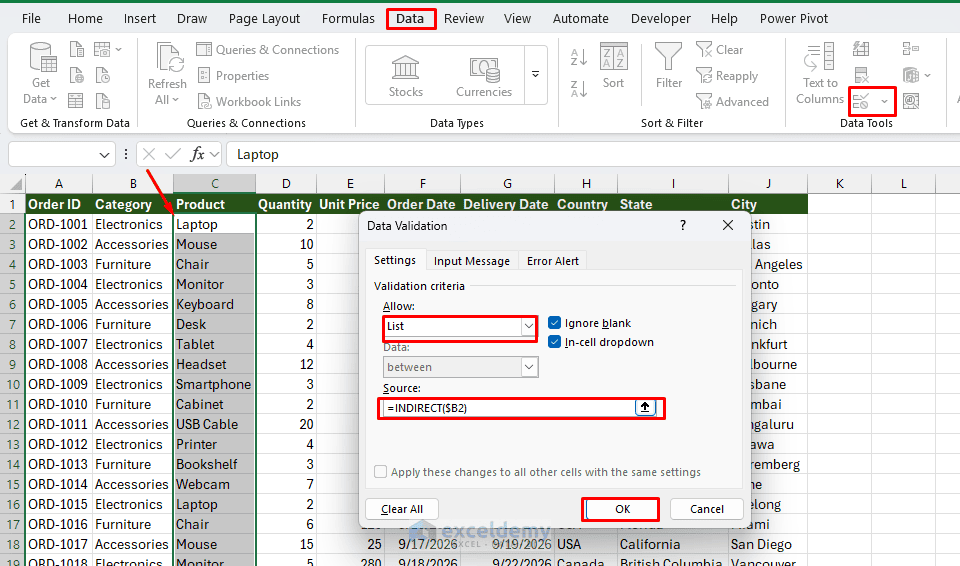Sort Z to A descending
The image size is (960, 566).
tap(579, 89)
